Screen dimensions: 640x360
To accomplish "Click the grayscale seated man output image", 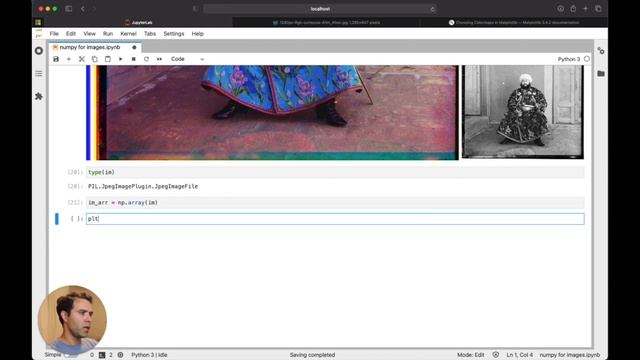I will tap(522, 112).
